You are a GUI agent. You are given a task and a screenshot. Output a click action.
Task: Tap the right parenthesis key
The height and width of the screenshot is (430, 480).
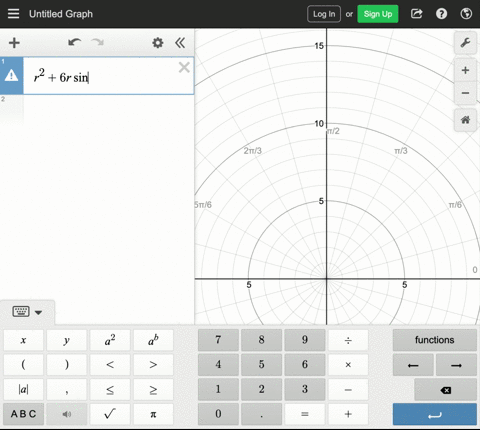coord(67,365)
